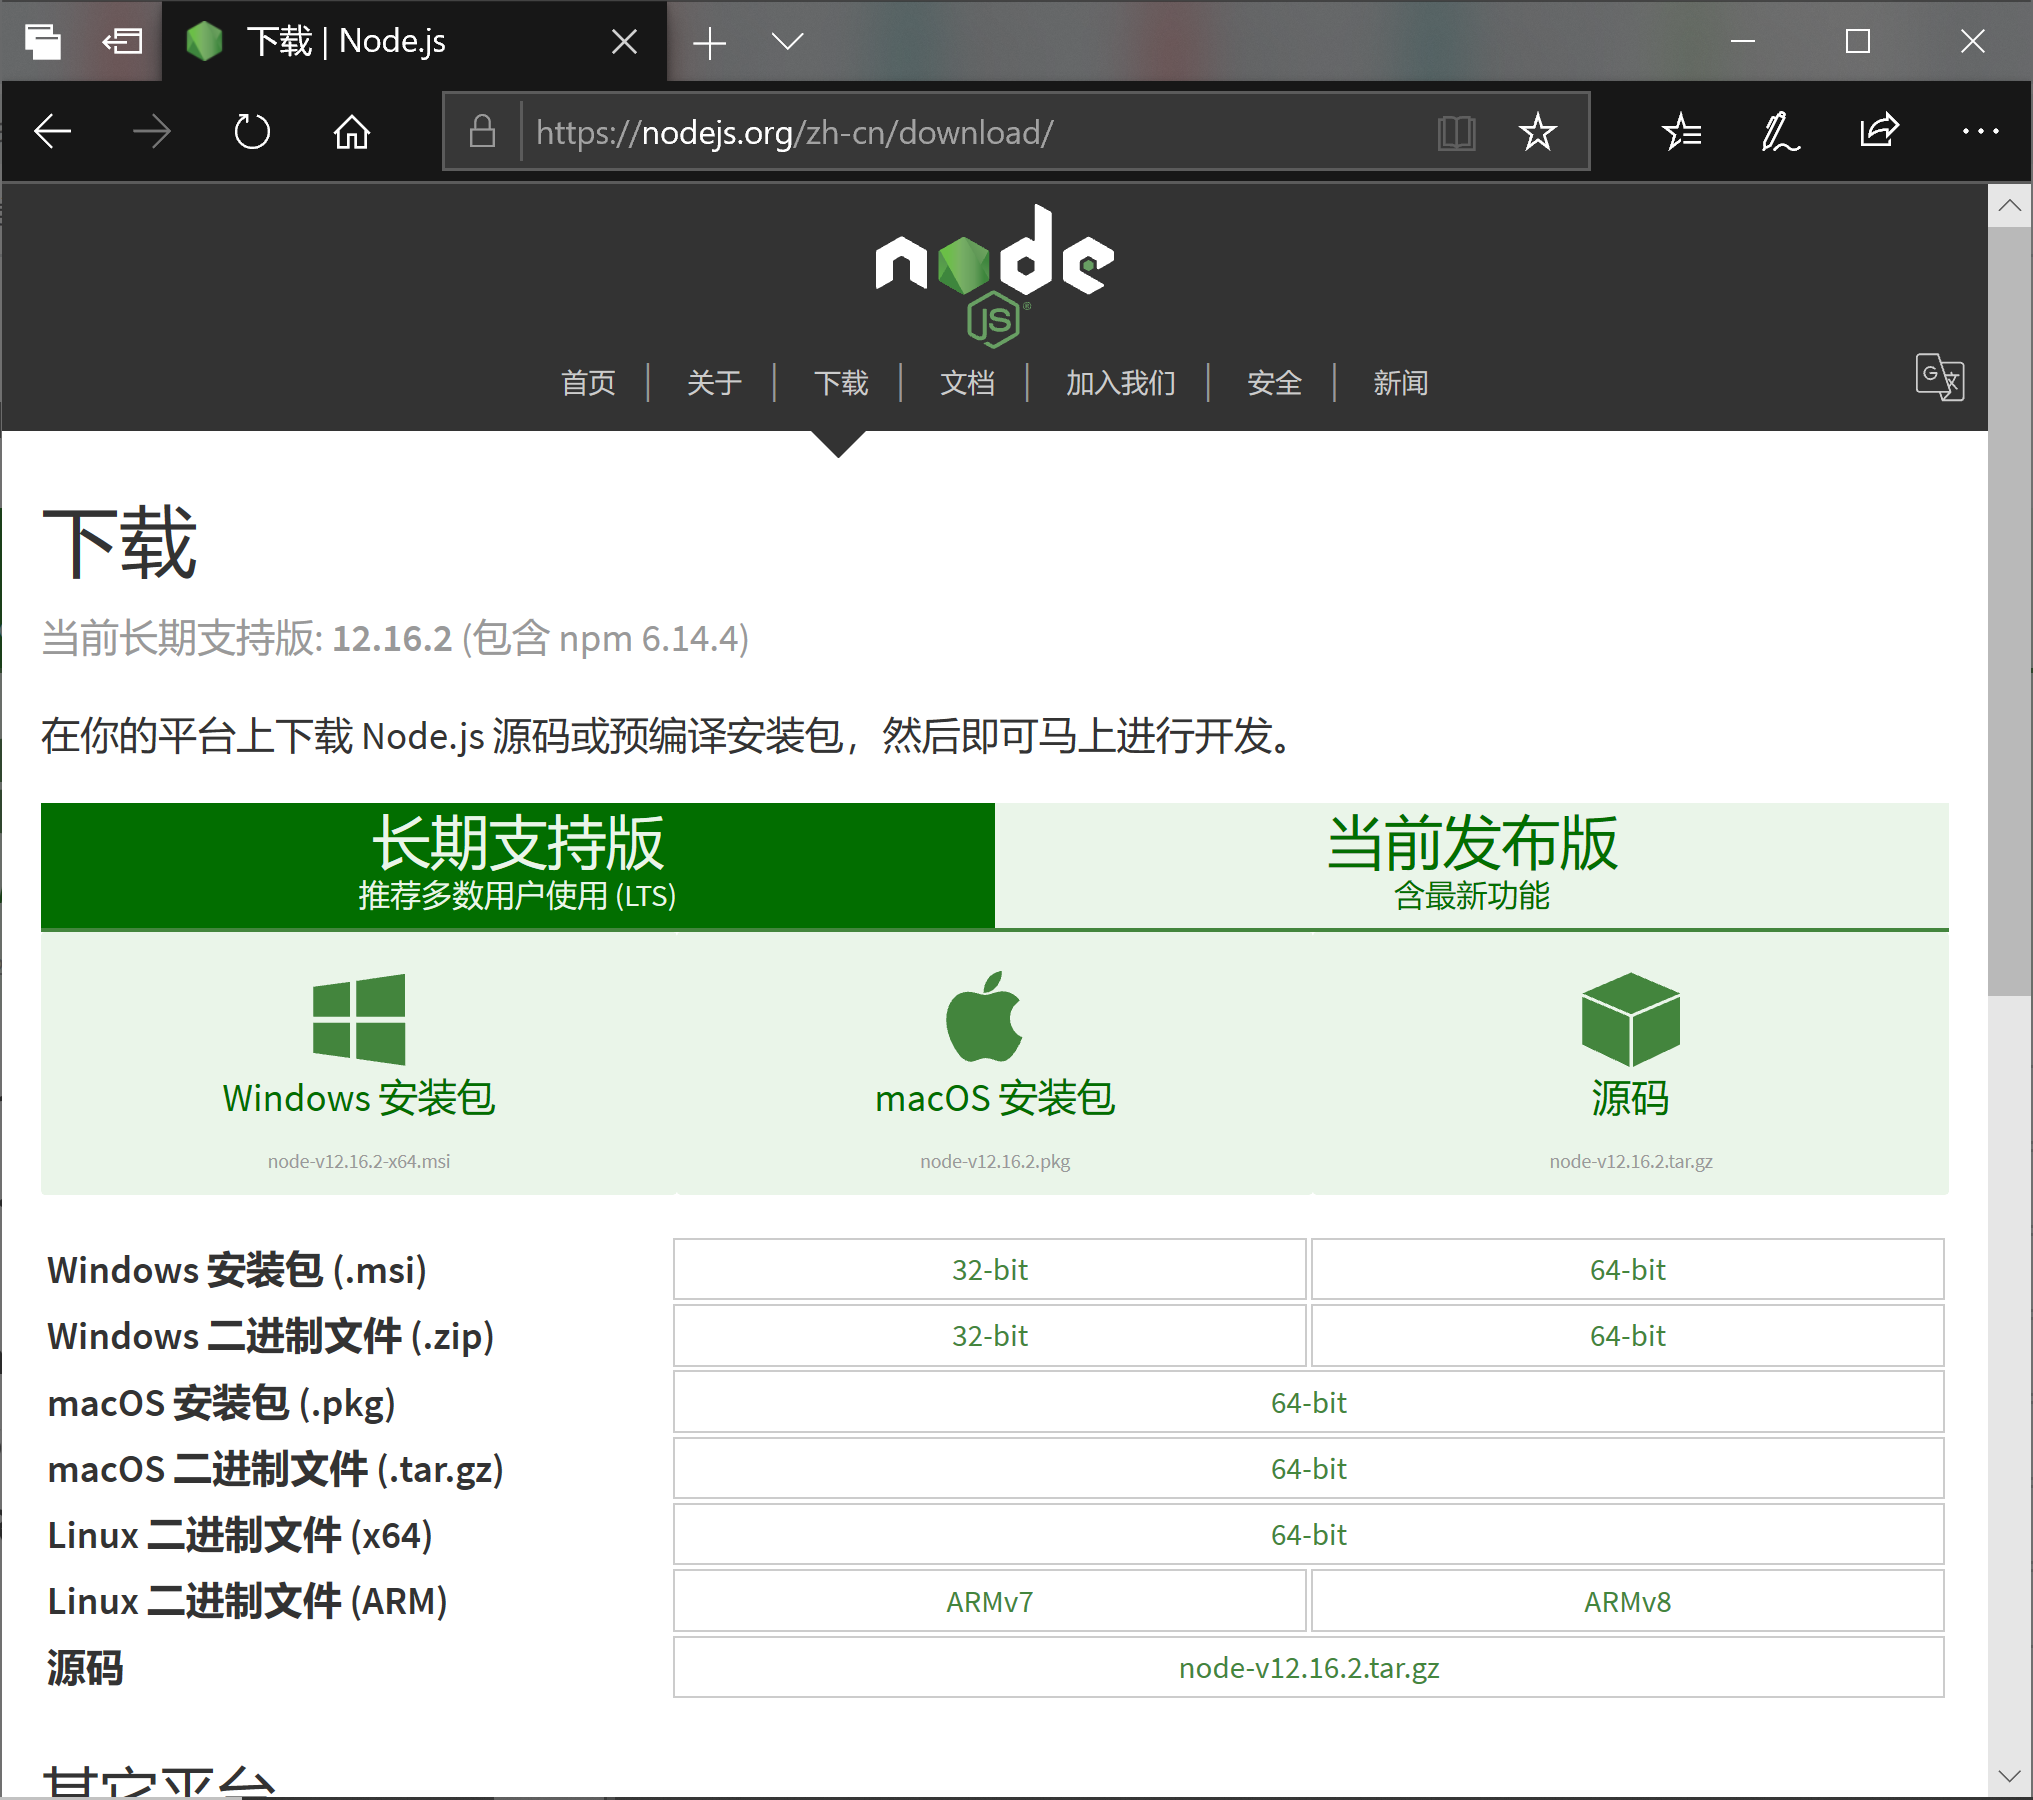Click the Share page icon
Image resolution: width=2033 pixels, height=1800 pixels.
point(1879,131)
